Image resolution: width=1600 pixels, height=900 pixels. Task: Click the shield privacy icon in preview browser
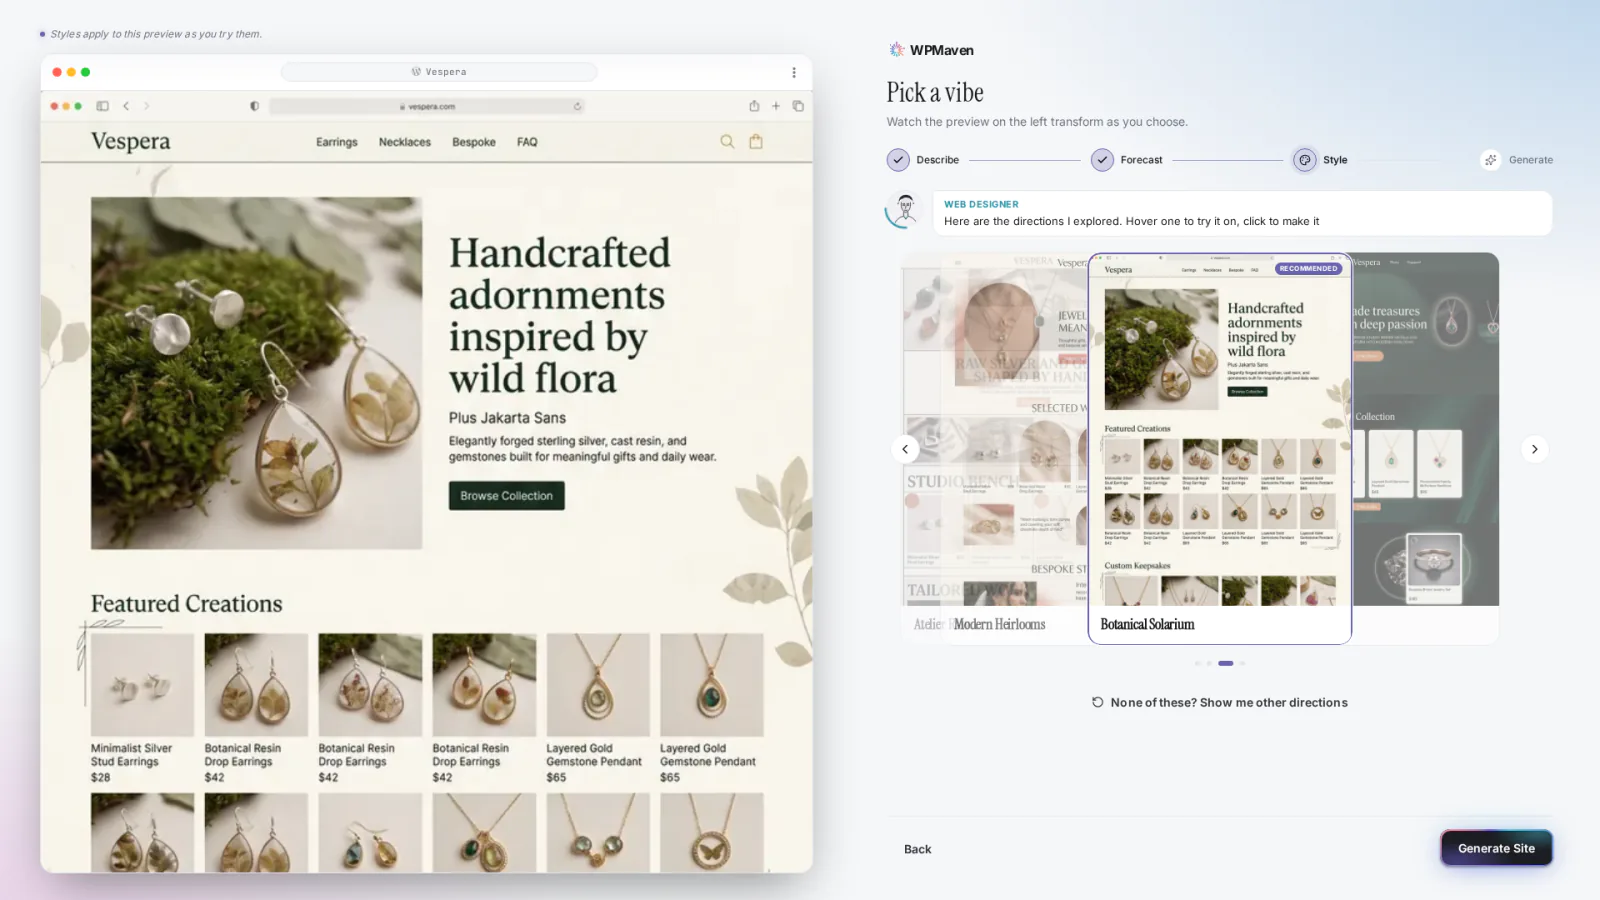pyautogui.click(x=254, y=106)
